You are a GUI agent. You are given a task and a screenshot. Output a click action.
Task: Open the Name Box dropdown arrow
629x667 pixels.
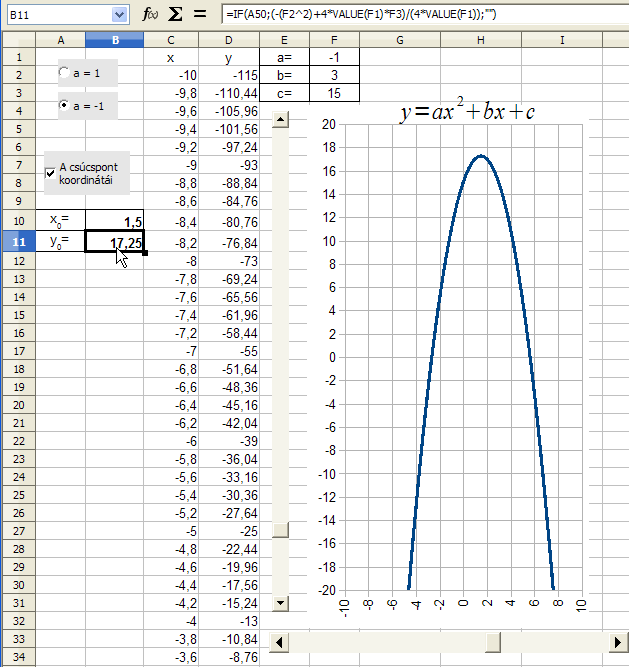pos(120,15)
